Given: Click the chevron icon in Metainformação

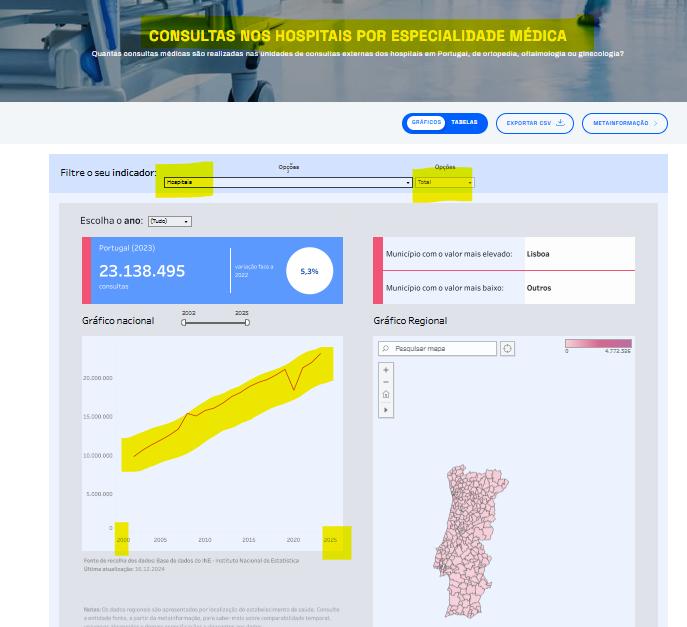Looking at the screenshot, I should (655, 124).
